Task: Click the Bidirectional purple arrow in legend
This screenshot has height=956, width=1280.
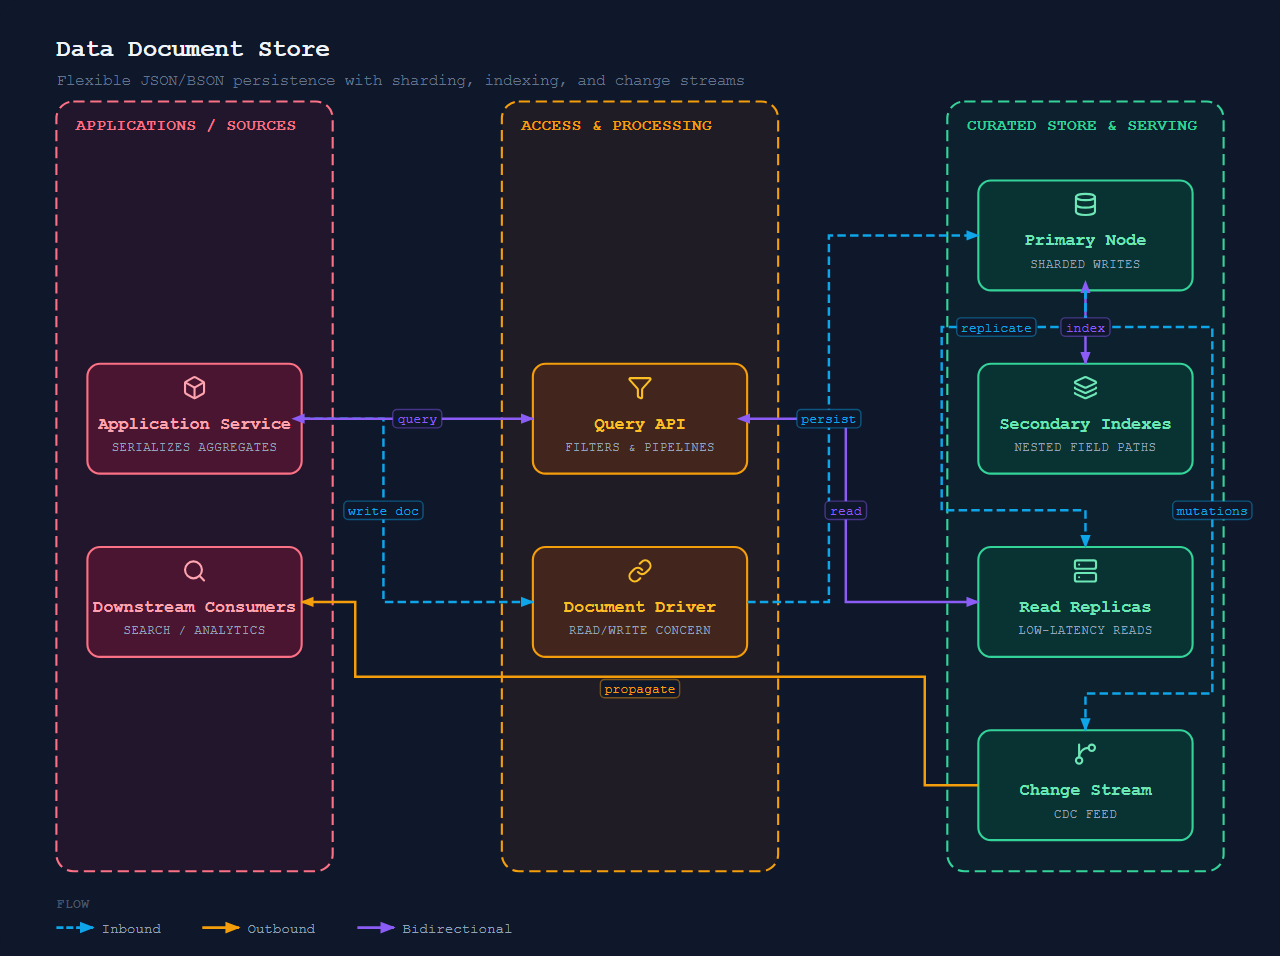Action: click(376, 928)
